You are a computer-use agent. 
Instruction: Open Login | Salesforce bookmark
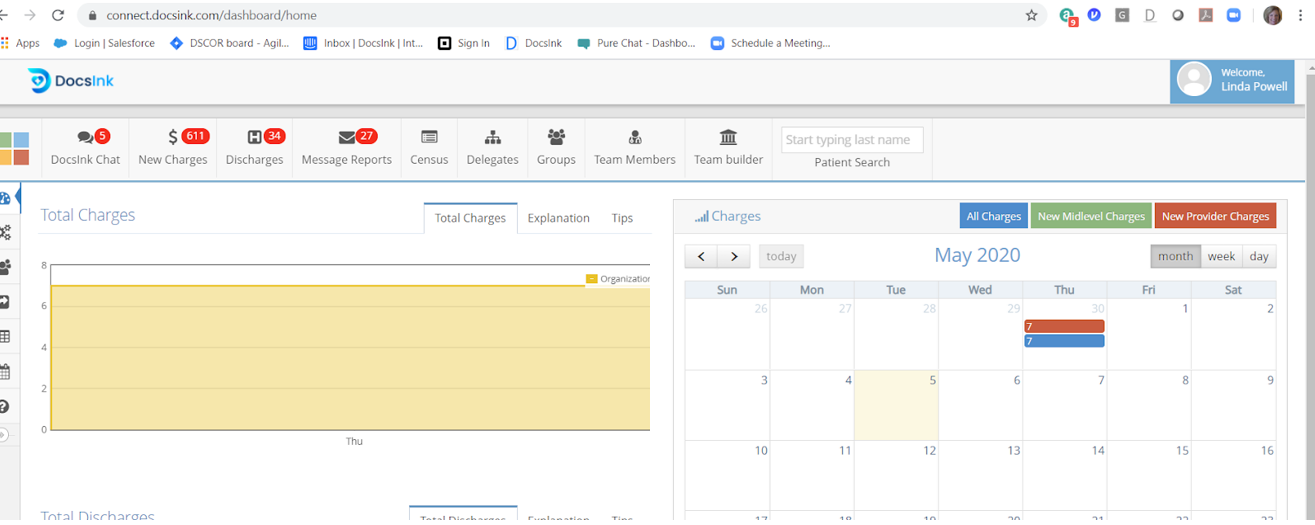pos(104,43)
